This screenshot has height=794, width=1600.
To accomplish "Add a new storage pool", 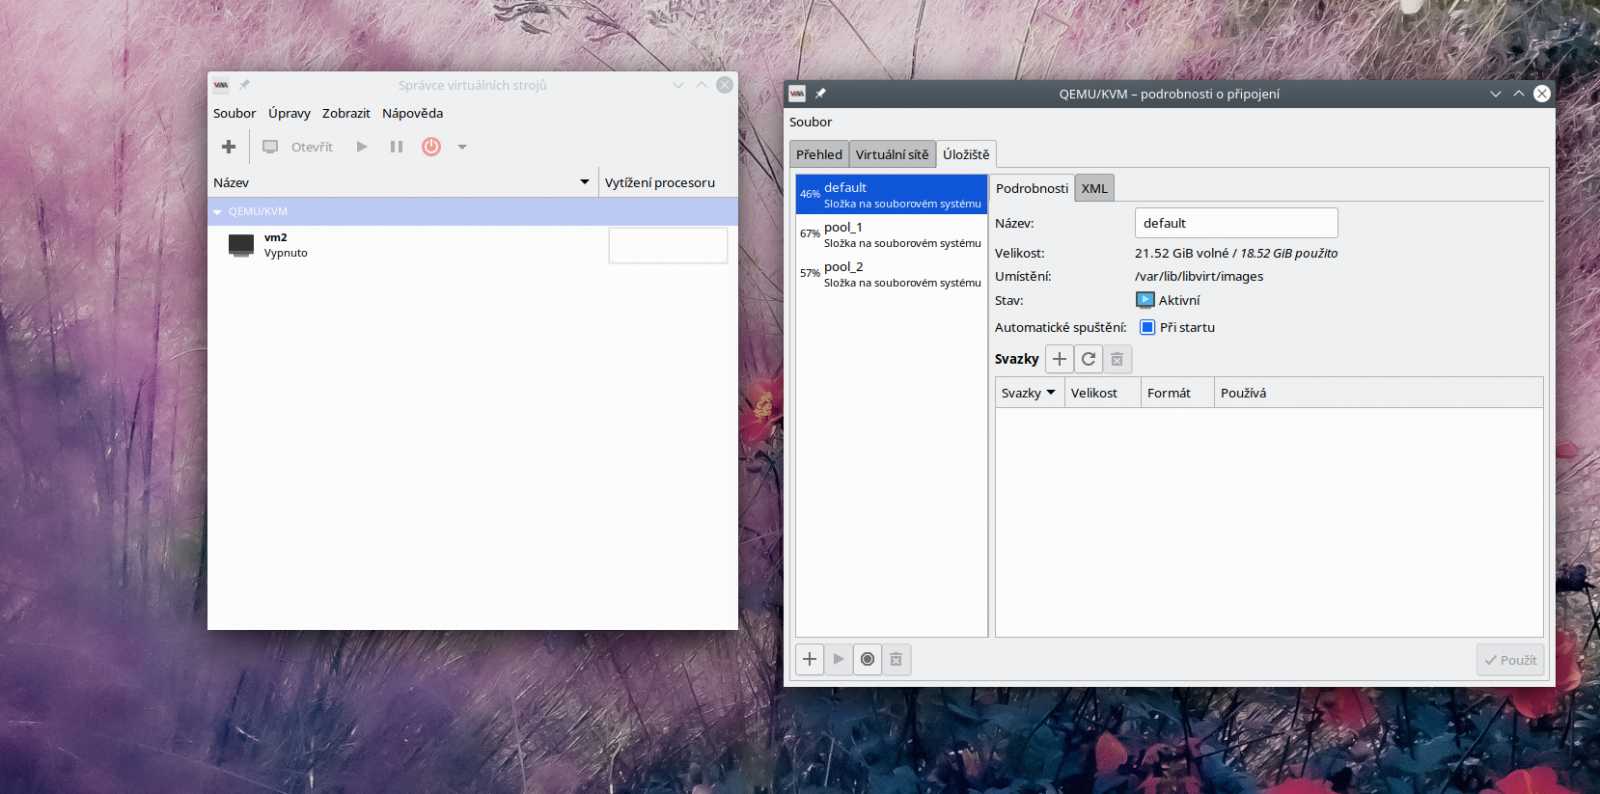I will [x=810, y=659].
